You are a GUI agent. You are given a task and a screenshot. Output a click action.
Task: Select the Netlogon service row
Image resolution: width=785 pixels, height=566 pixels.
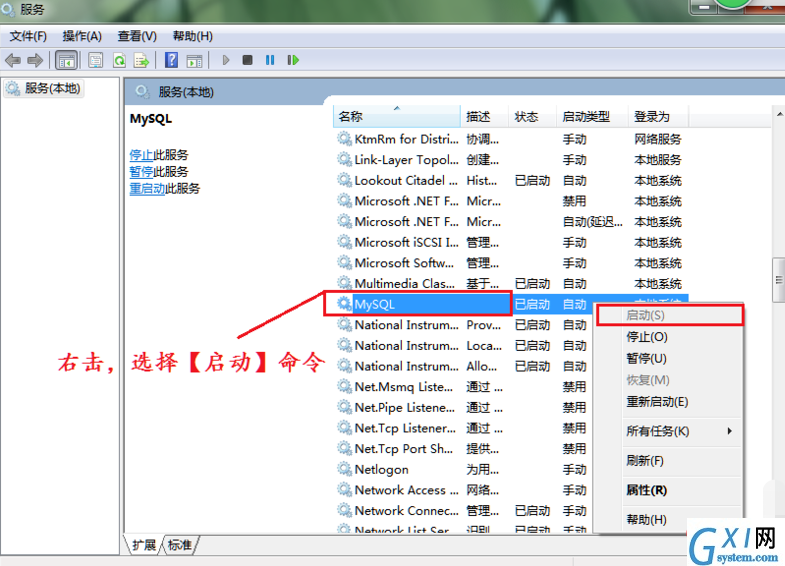(x=463, y=469)
